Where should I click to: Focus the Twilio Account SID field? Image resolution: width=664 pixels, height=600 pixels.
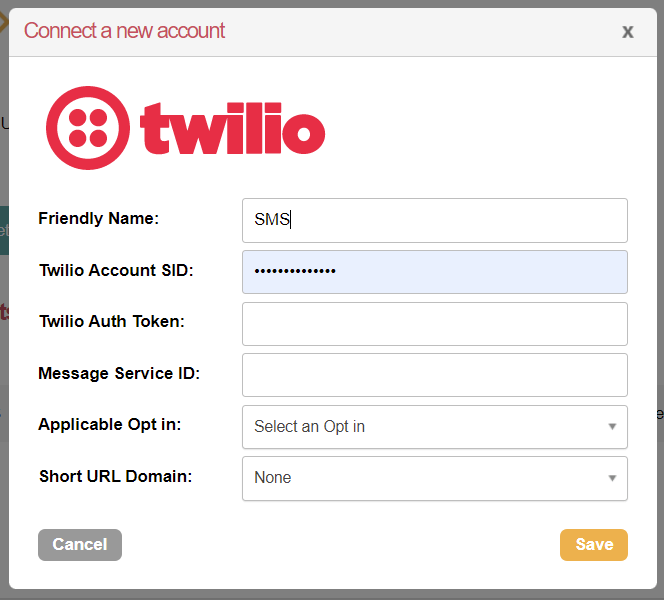coord(434,272)
